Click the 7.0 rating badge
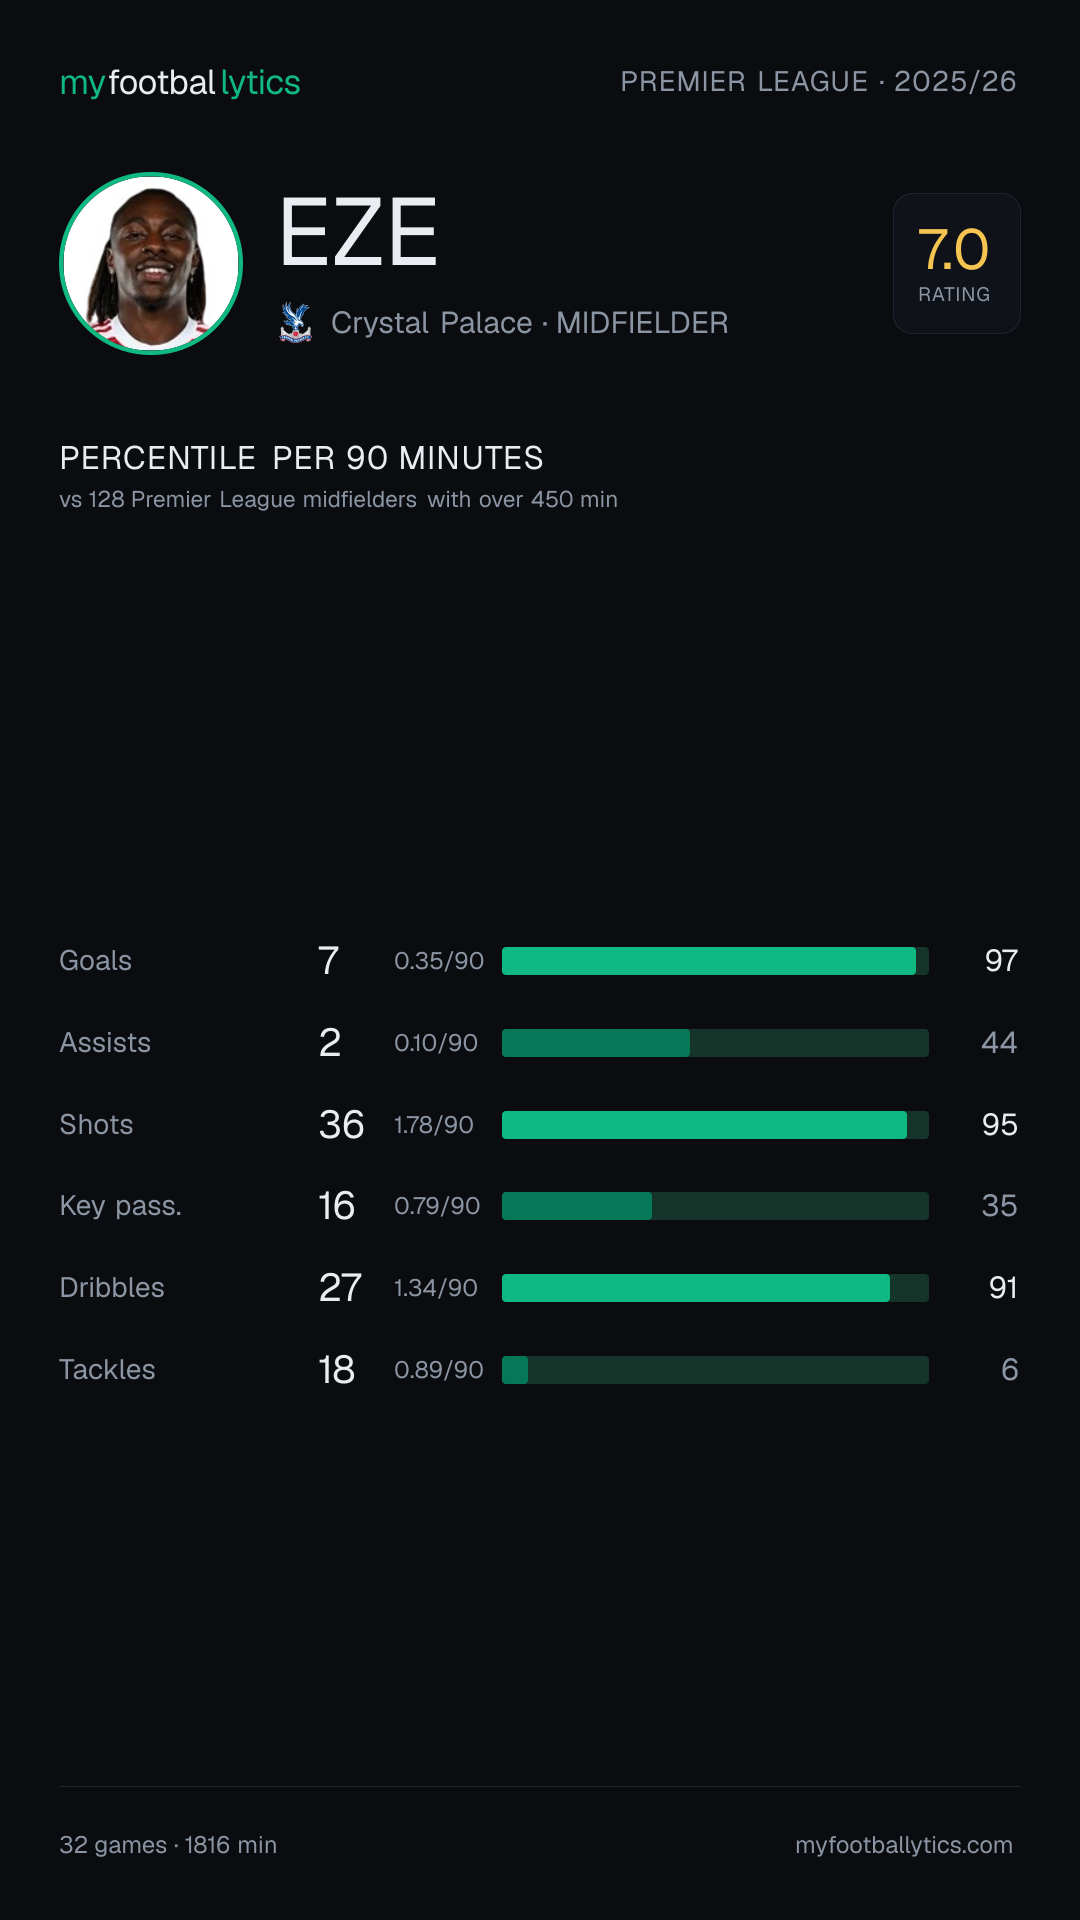1080x1920 pixels. pos(956,263)
